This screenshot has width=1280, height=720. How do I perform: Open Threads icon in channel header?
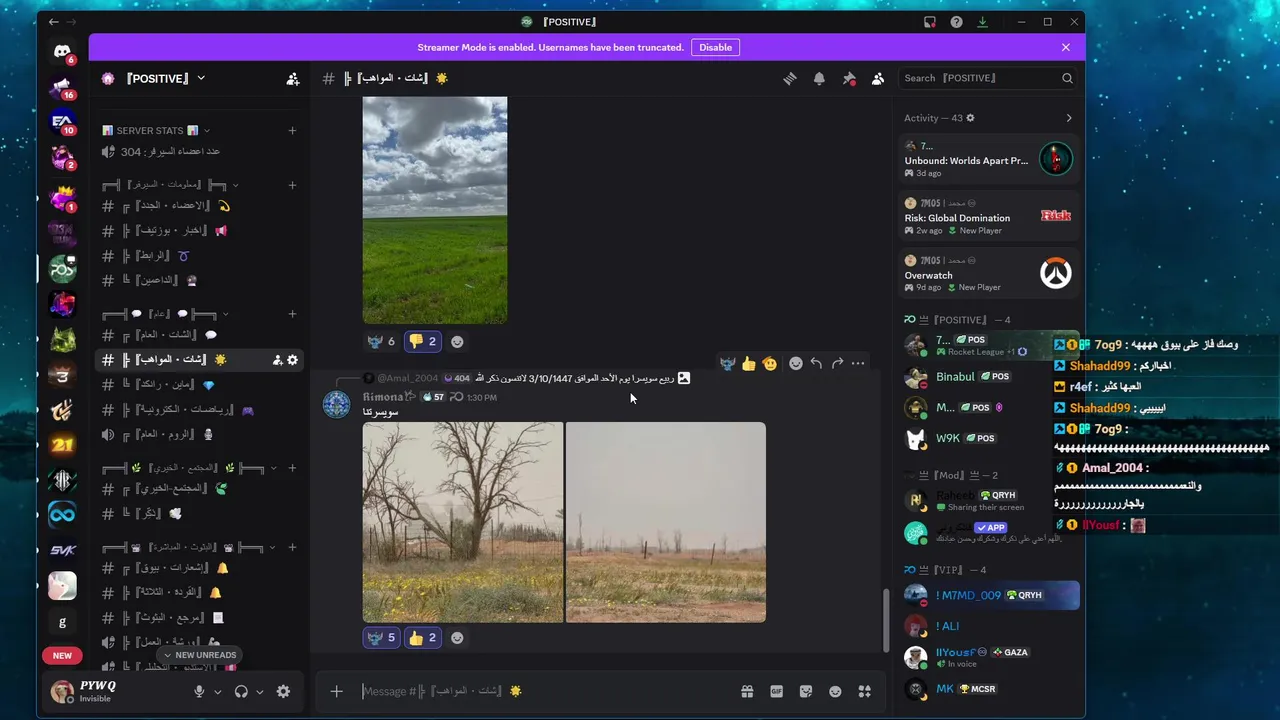click(789, 78)
